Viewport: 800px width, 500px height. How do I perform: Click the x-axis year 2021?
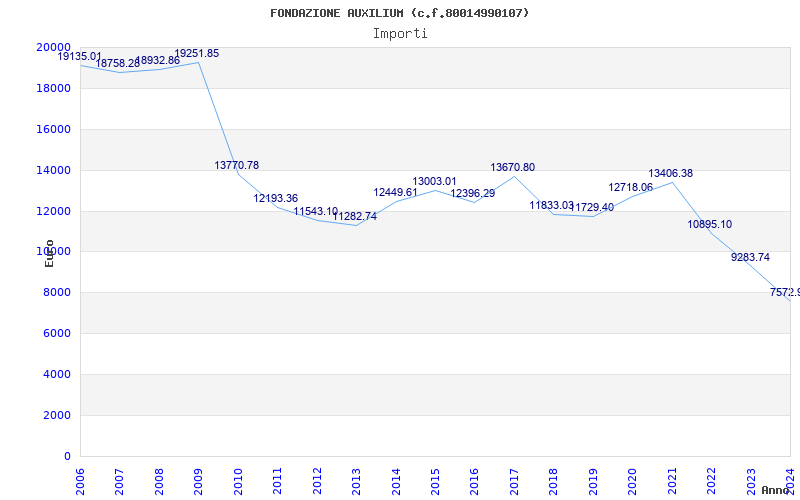[672, 481]
